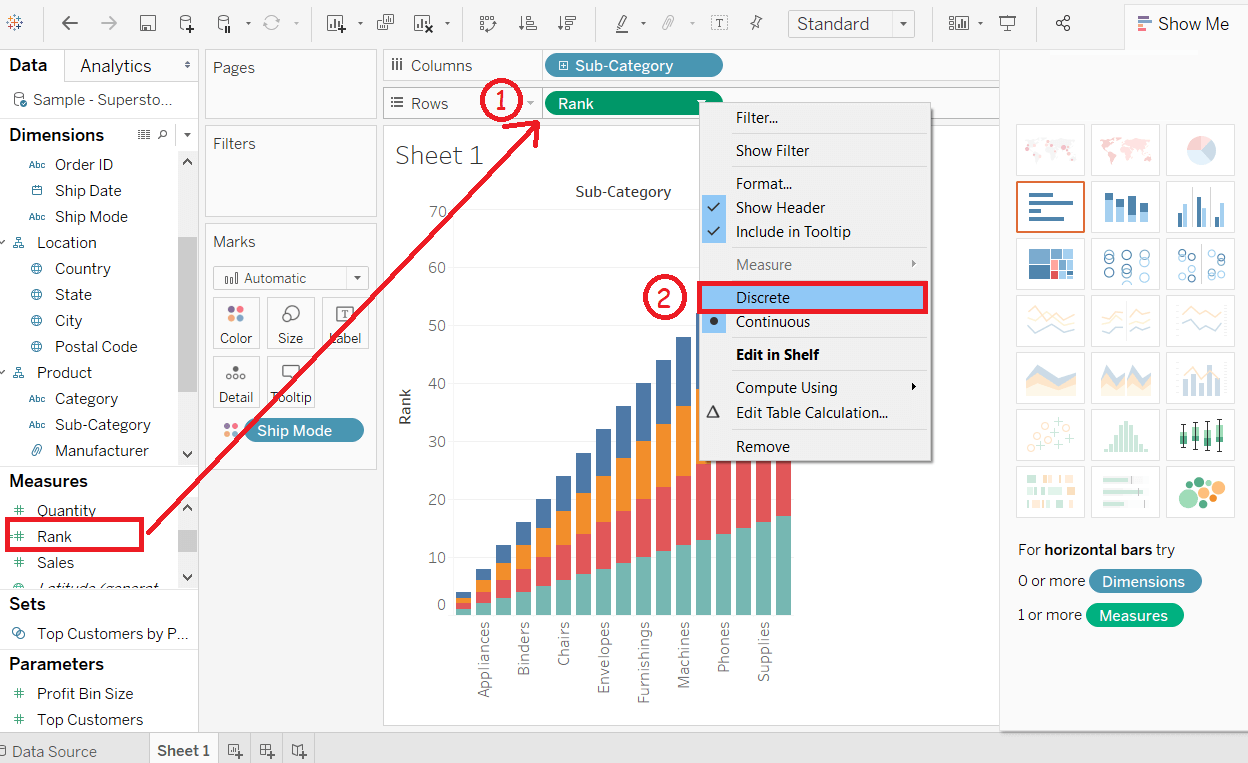1248x763 pixels.
Task: Choose treemap chart in Show Me
Action: tap(1050, 264)
